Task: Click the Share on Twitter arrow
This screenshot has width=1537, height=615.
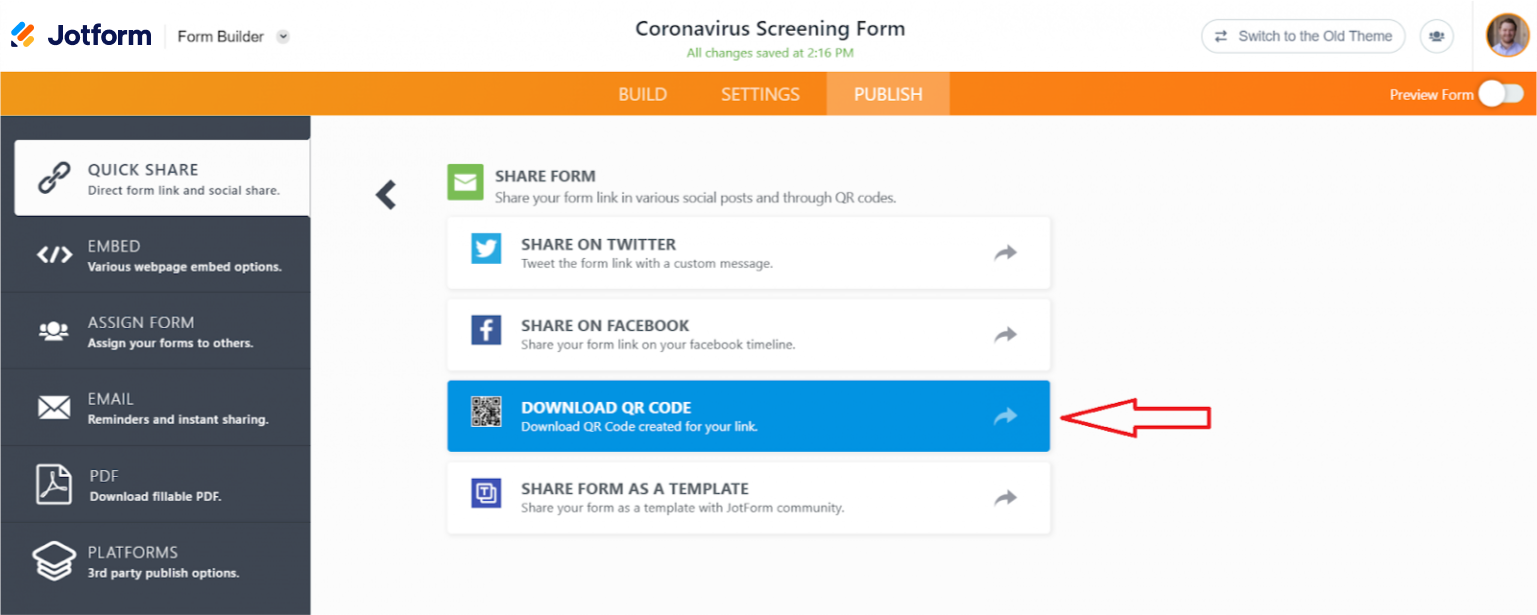Action: click(x=1005, y=253)
